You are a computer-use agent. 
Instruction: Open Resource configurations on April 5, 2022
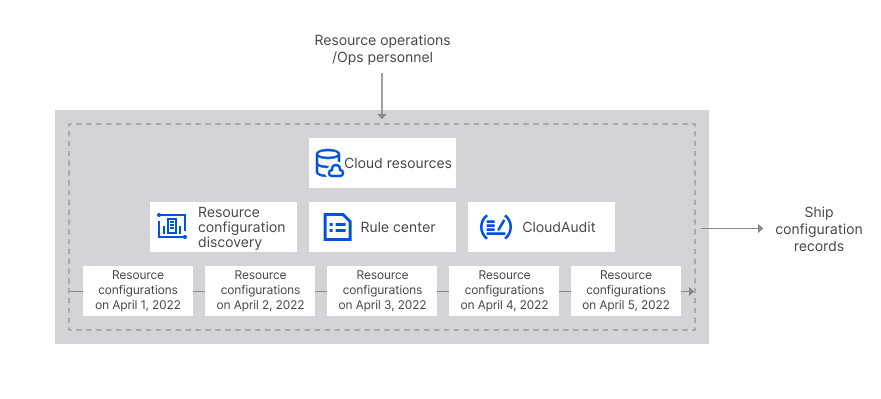pyautogui.click(x=626, y=291)
